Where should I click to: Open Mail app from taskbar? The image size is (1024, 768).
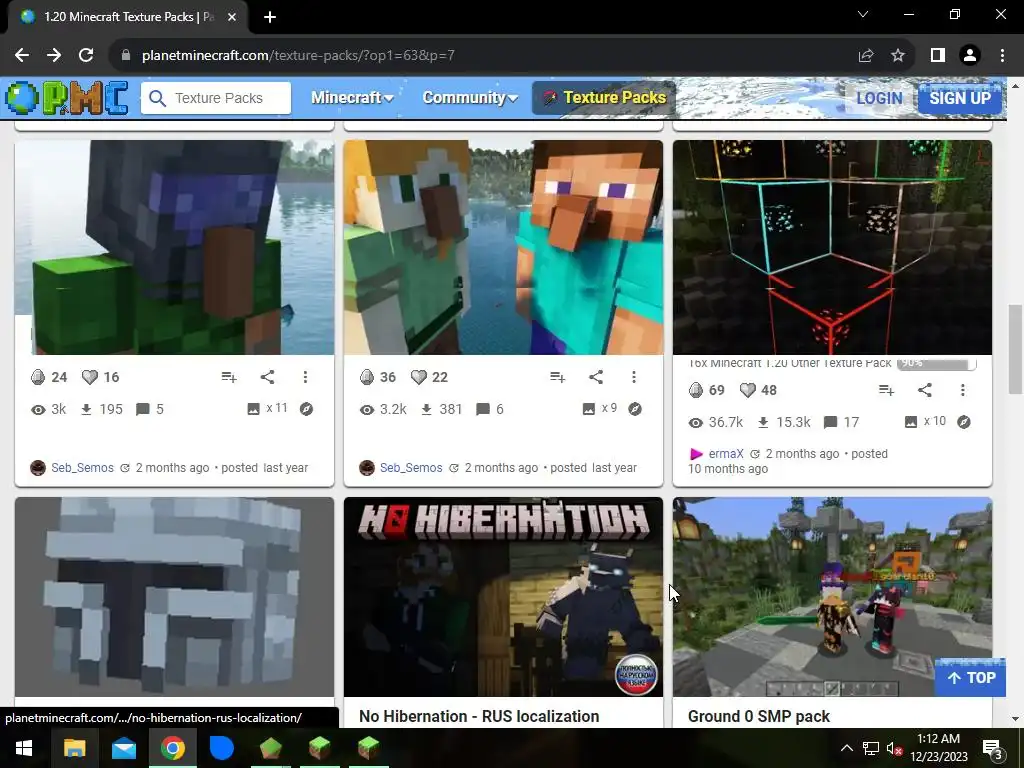[x=123, y=748]
